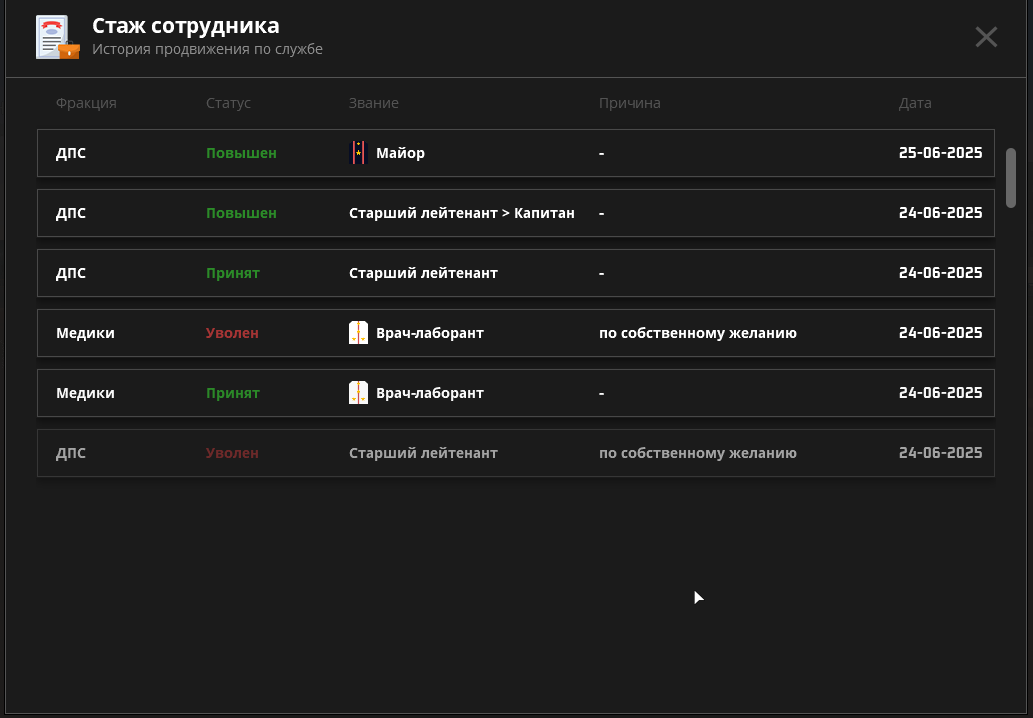This screenshot has height=718, width=1033.
Task: Click Медики faction in the Принят row
Action: point(85,393)
